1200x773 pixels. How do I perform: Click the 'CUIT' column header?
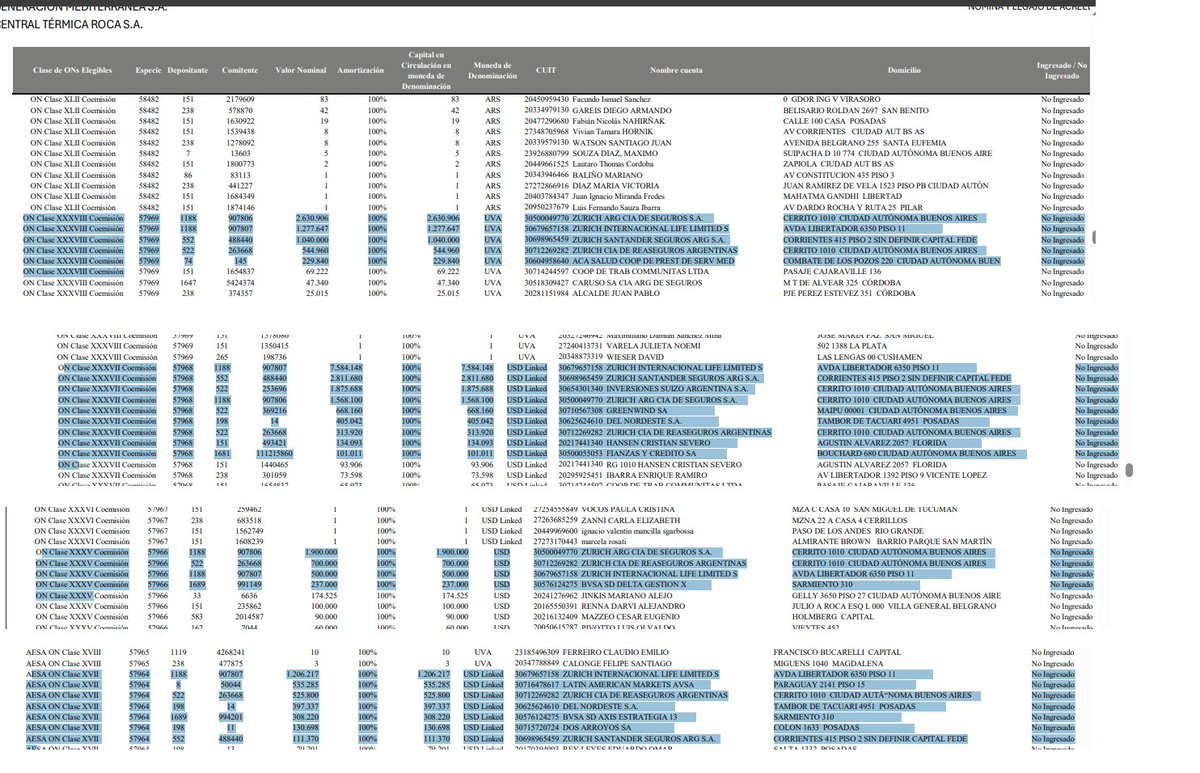coord(547,72)
